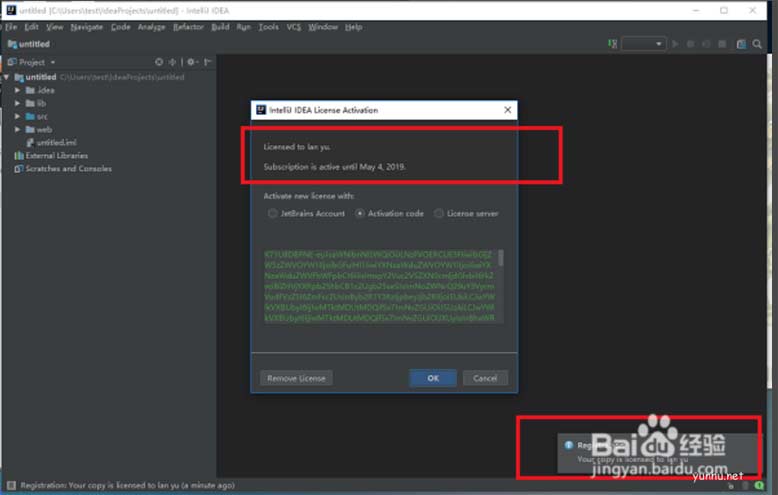This screenshot has height=495, width=778.
Task: Open the VCS menu
Action: pyautogui.click(x=293, y=27)
